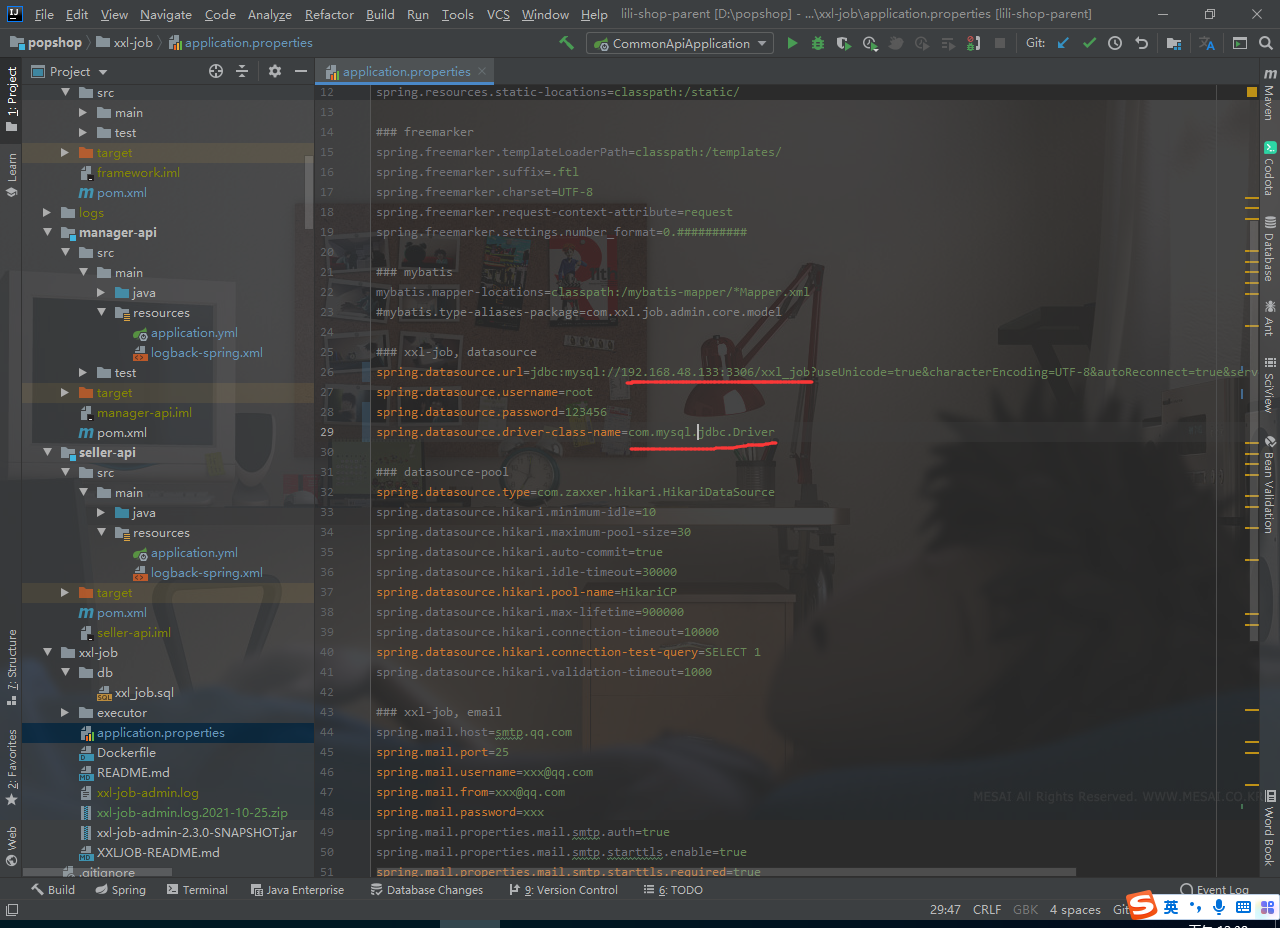The width and height of the screenshot is (1280, 928).
Task: Expand the executor folder under xxl-job
Action: point(64,712)
